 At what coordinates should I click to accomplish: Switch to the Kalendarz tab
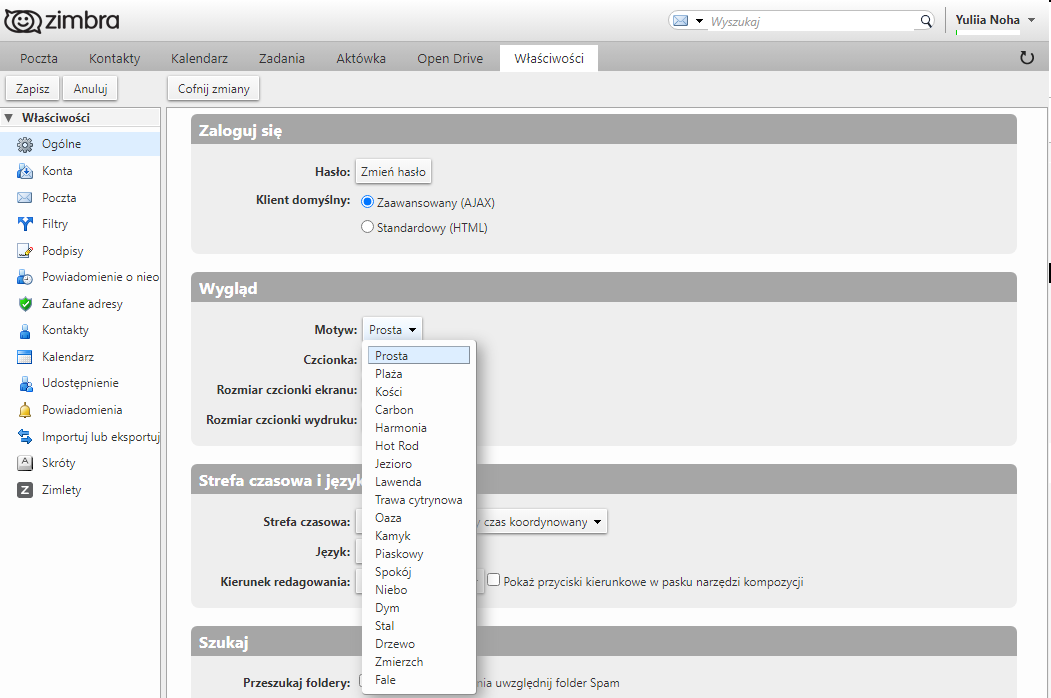[x=199, y=58]
